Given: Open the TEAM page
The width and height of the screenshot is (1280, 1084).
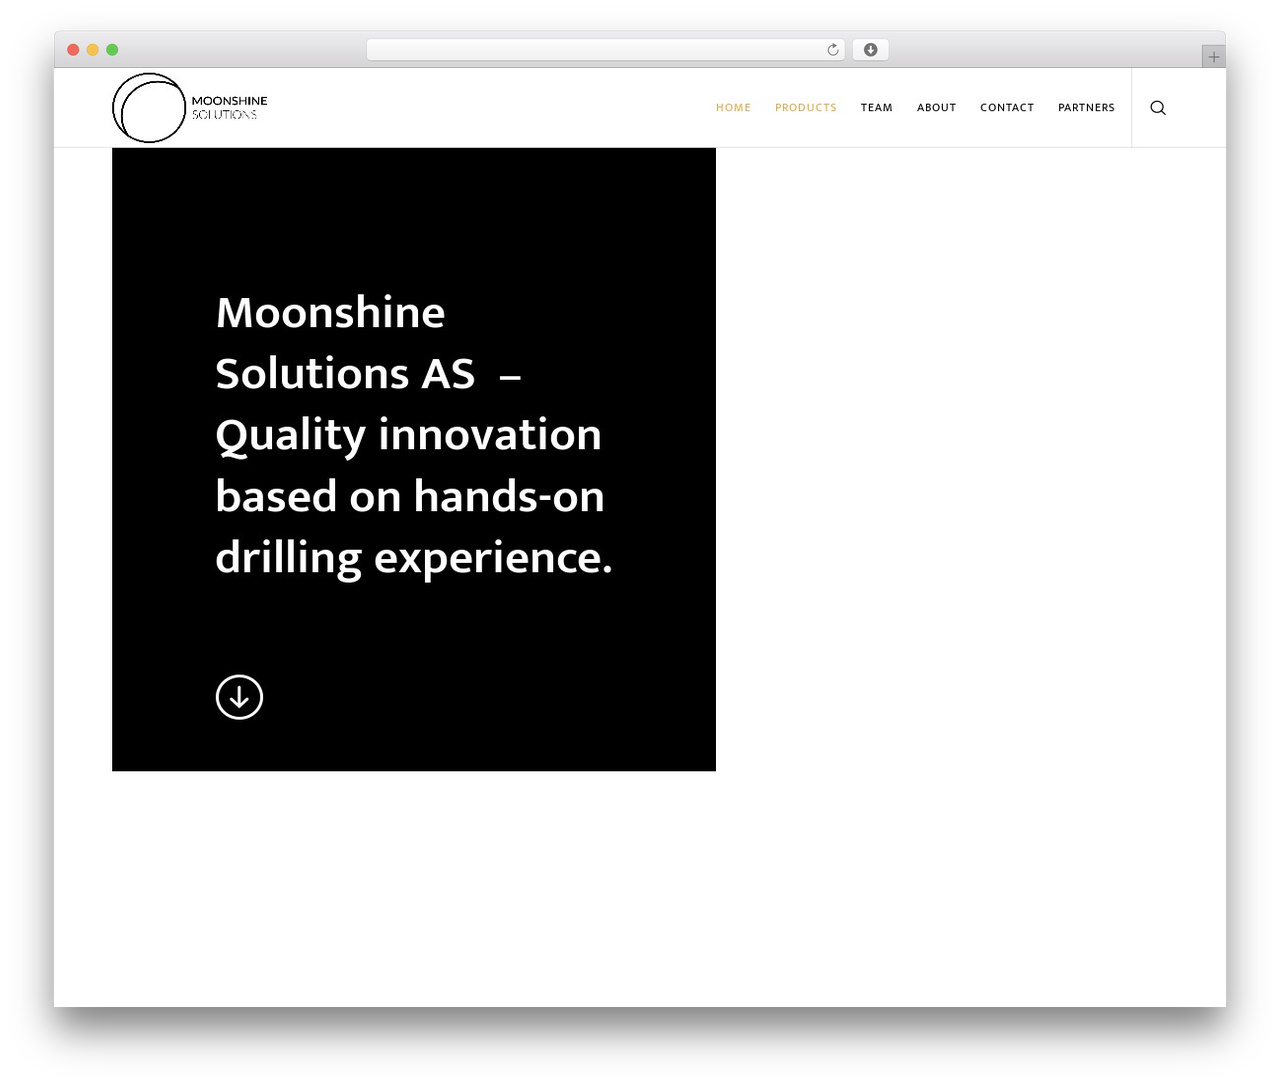Looking at the screenshot, I should point(876,108).
